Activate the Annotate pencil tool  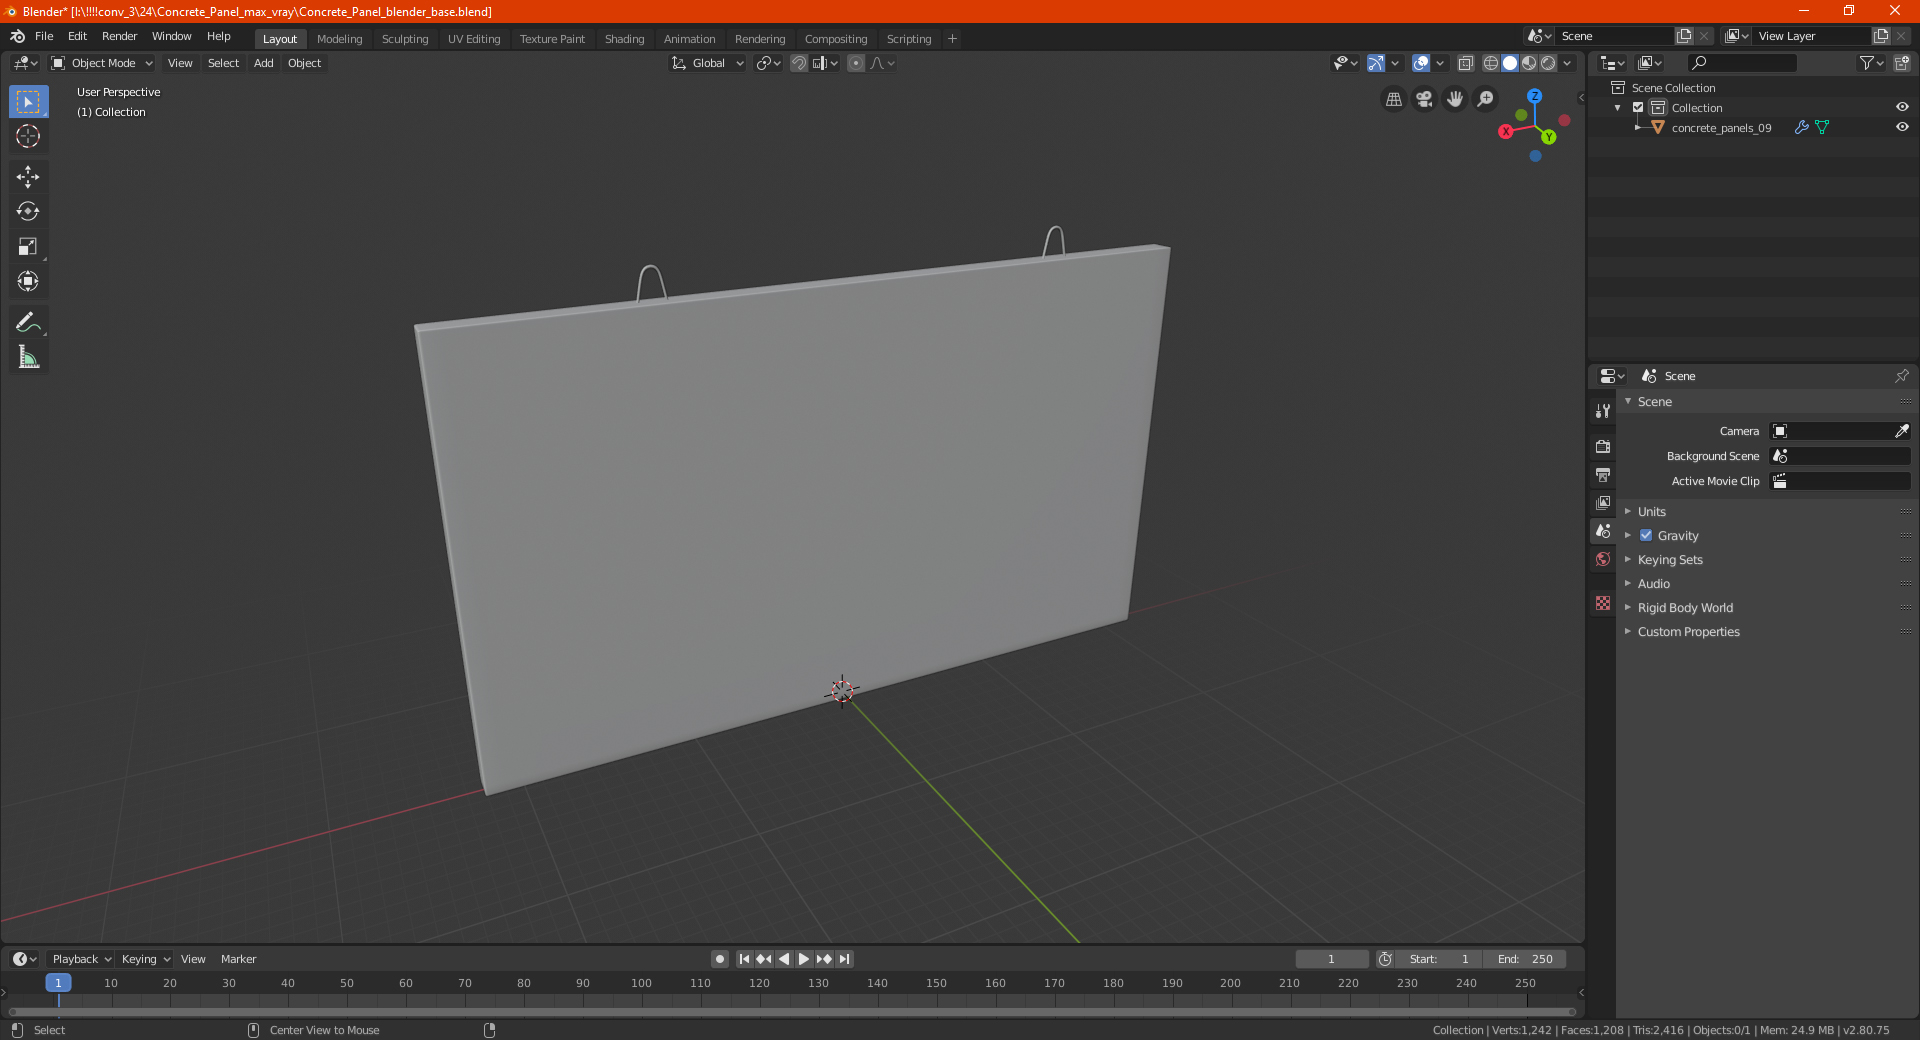tap(28, 322)
